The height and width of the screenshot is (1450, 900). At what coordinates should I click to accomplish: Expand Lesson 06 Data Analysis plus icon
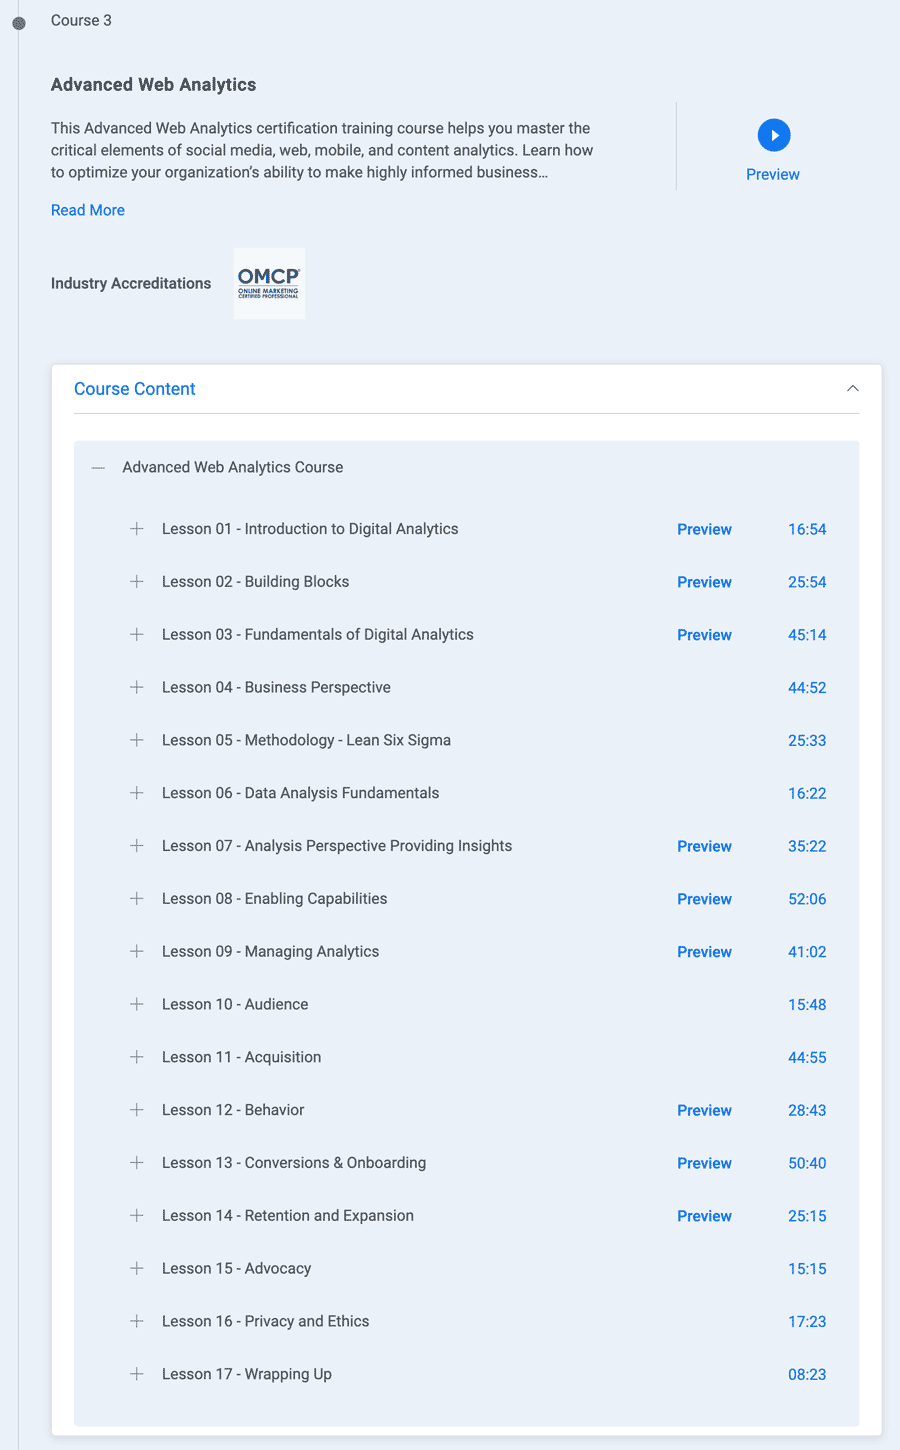(x=137, y=793)
